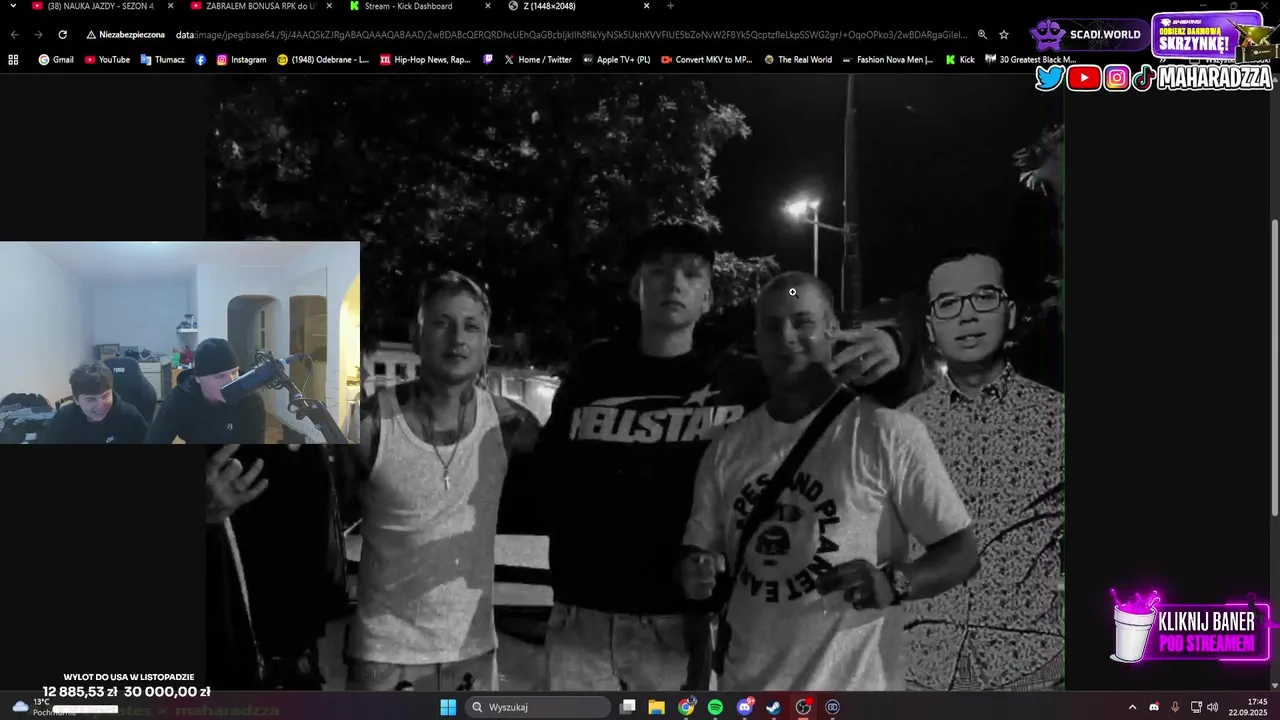
Task: Open the Kick bookmark
Action: point(960,60)
